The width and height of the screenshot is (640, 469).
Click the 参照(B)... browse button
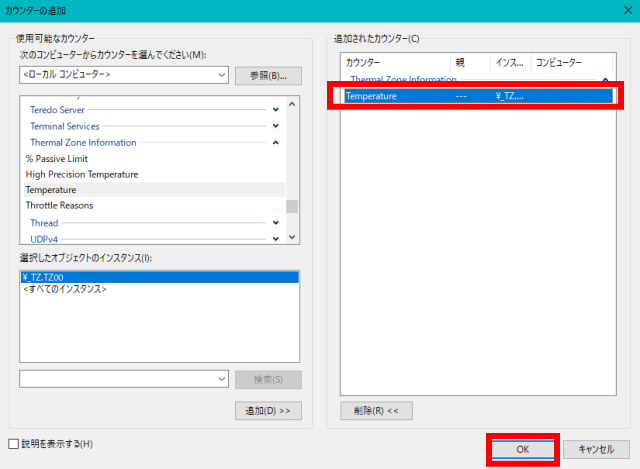(268, 76)
